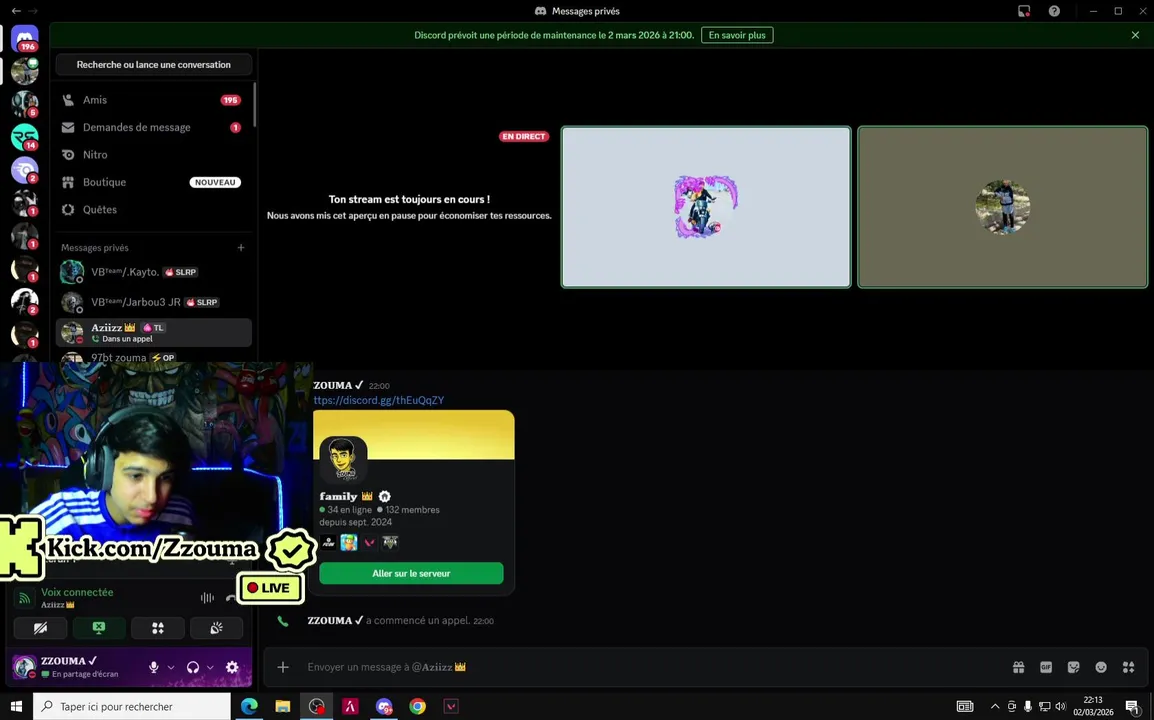Open Windows notification center
This screenshot has height=720, width=1154.
(x=1133, y=707)
